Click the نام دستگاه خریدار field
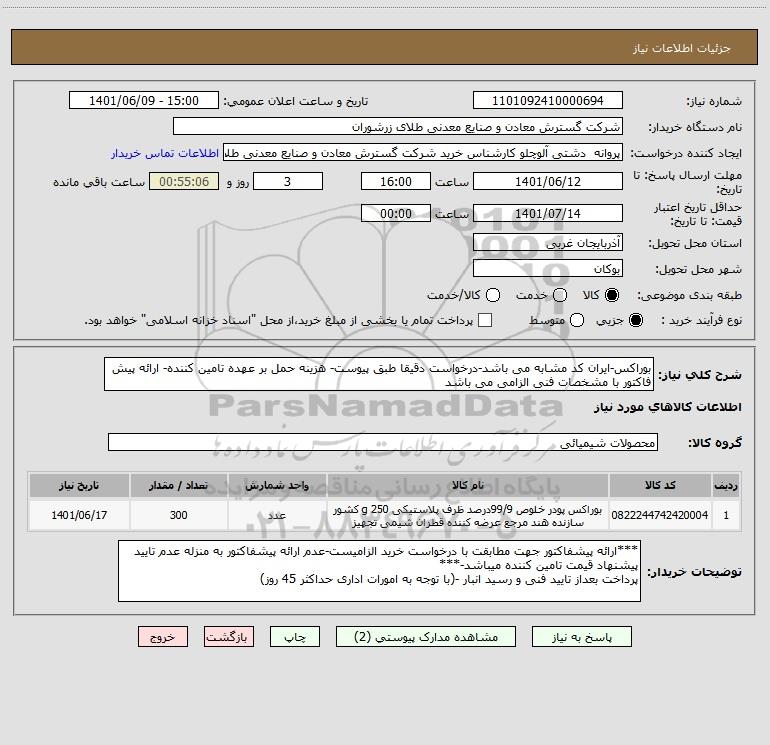This screenshot has height=745, width=770. pyautogui.click(x=398, y=127)
